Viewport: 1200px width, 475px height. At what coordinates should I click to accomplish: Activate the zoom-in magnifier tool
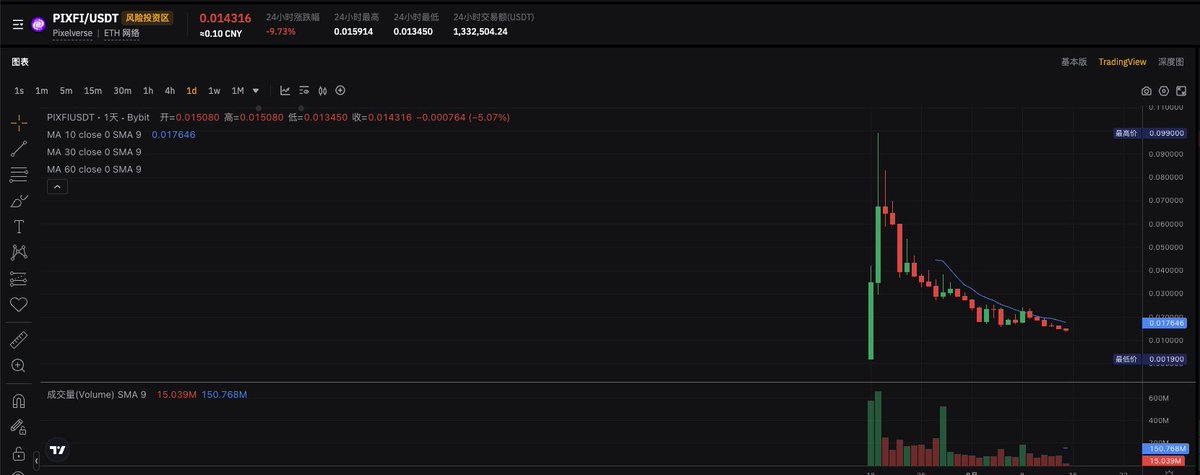pyautogui.click(x=18, y=366)
